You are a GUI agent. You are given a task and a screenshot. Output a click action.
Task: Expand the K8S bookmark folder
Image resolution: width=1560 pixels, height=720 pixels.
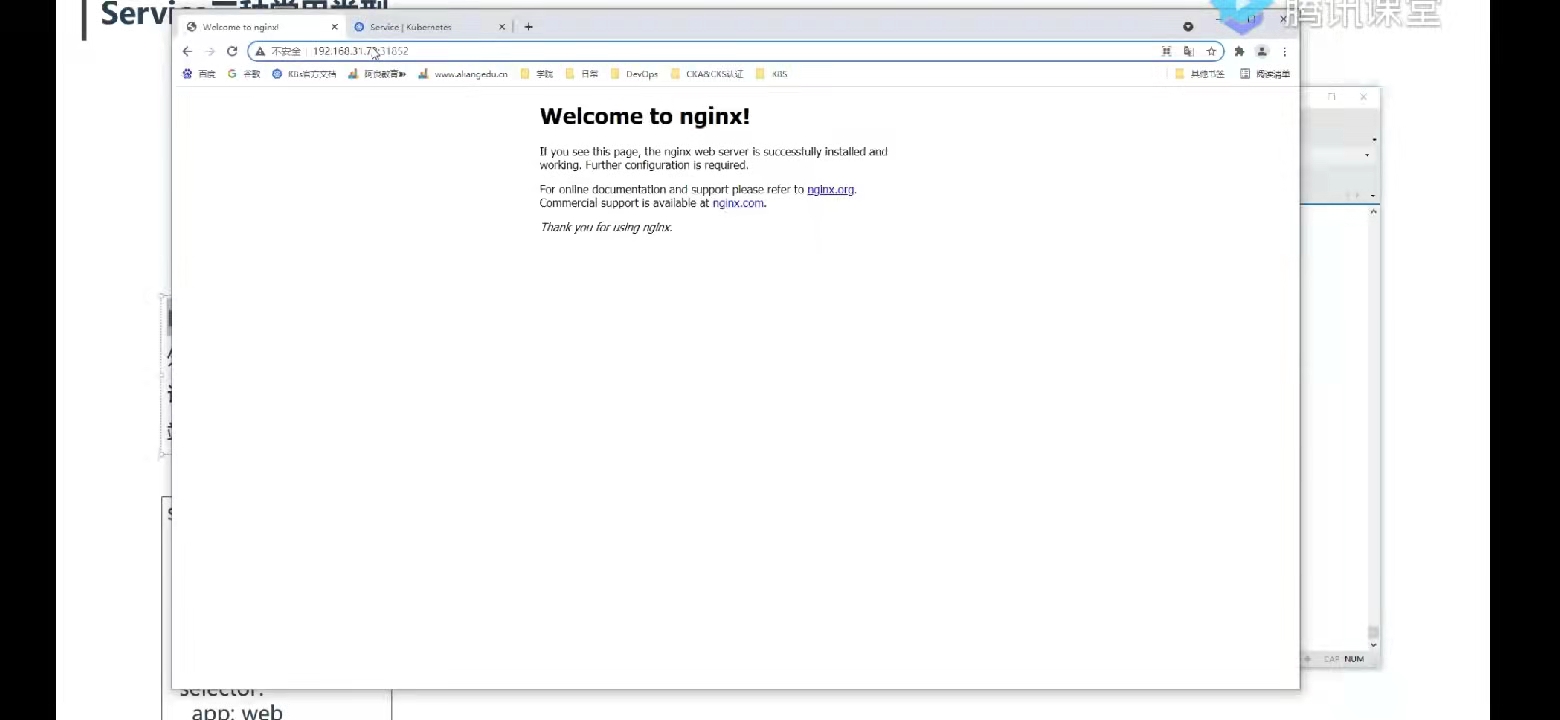(772, 74)
